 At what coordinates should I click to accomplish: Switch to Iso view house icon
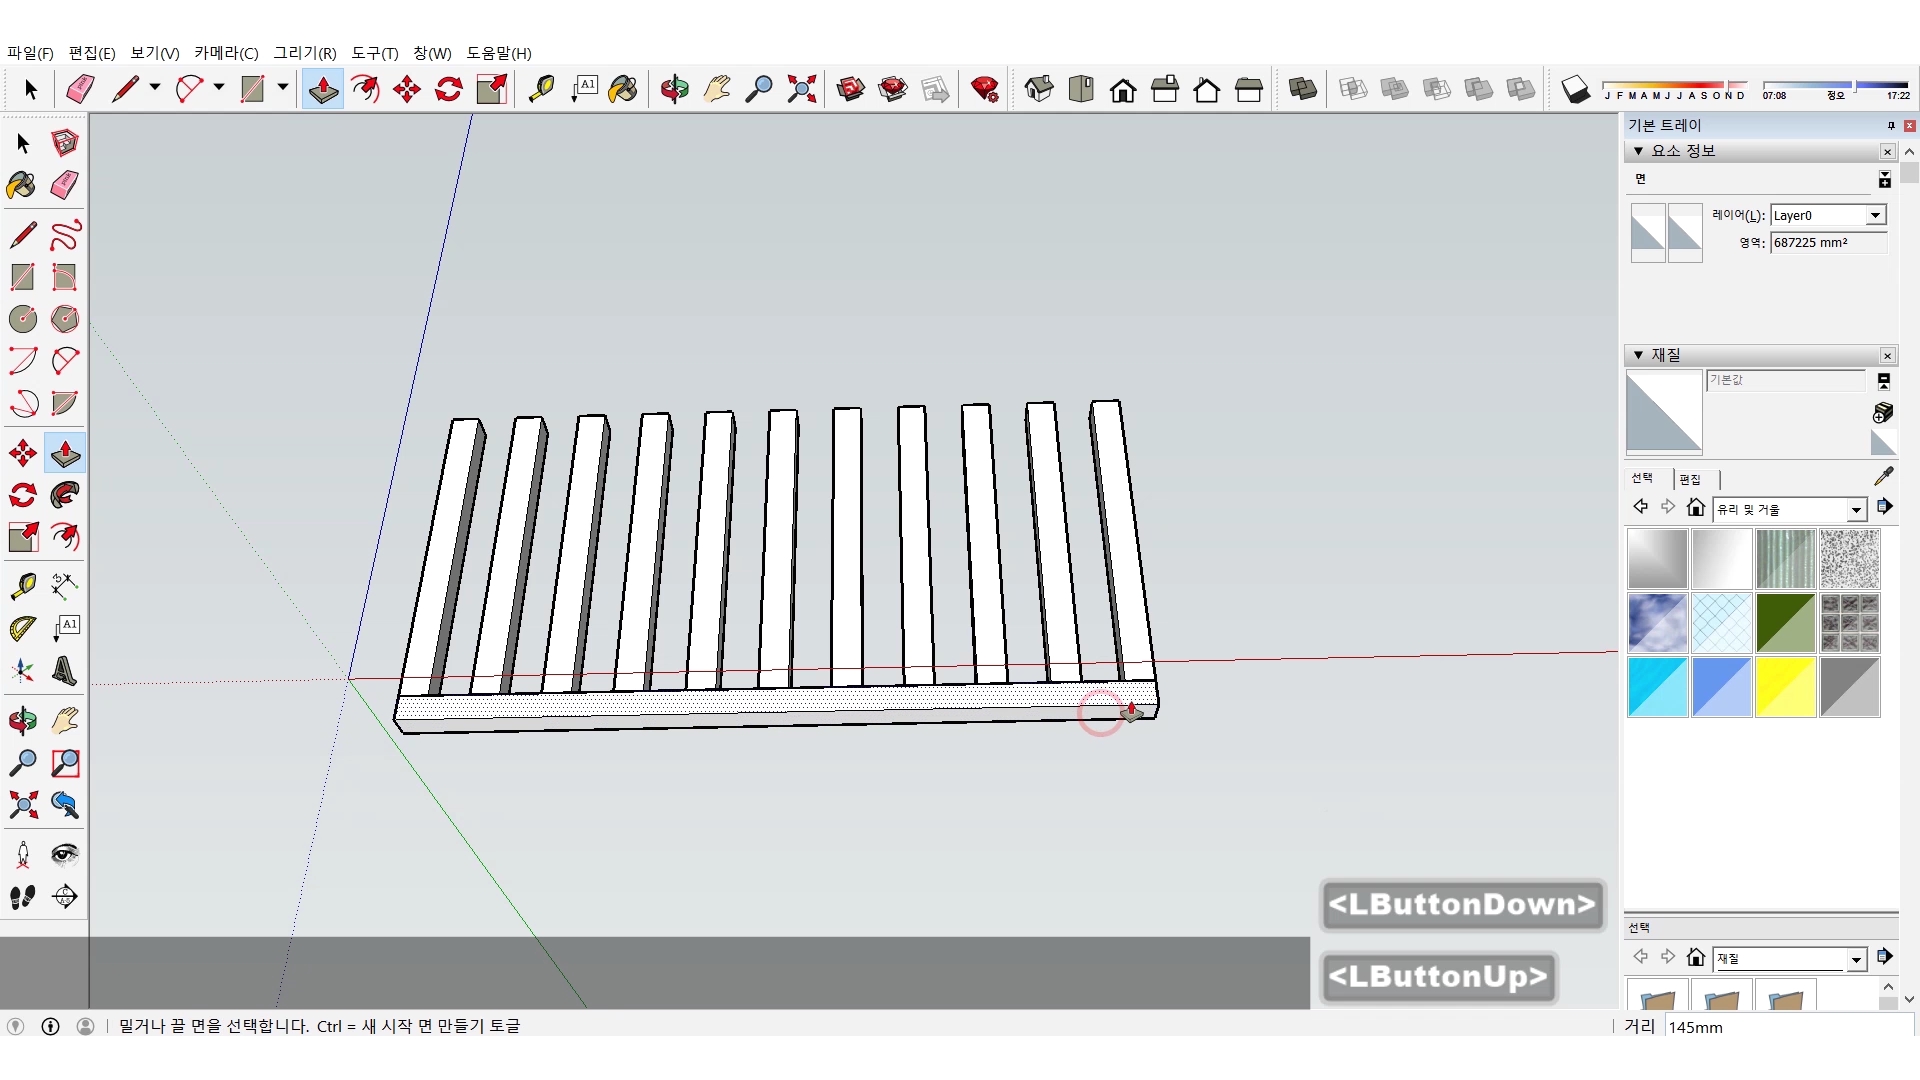(1039, 89)
